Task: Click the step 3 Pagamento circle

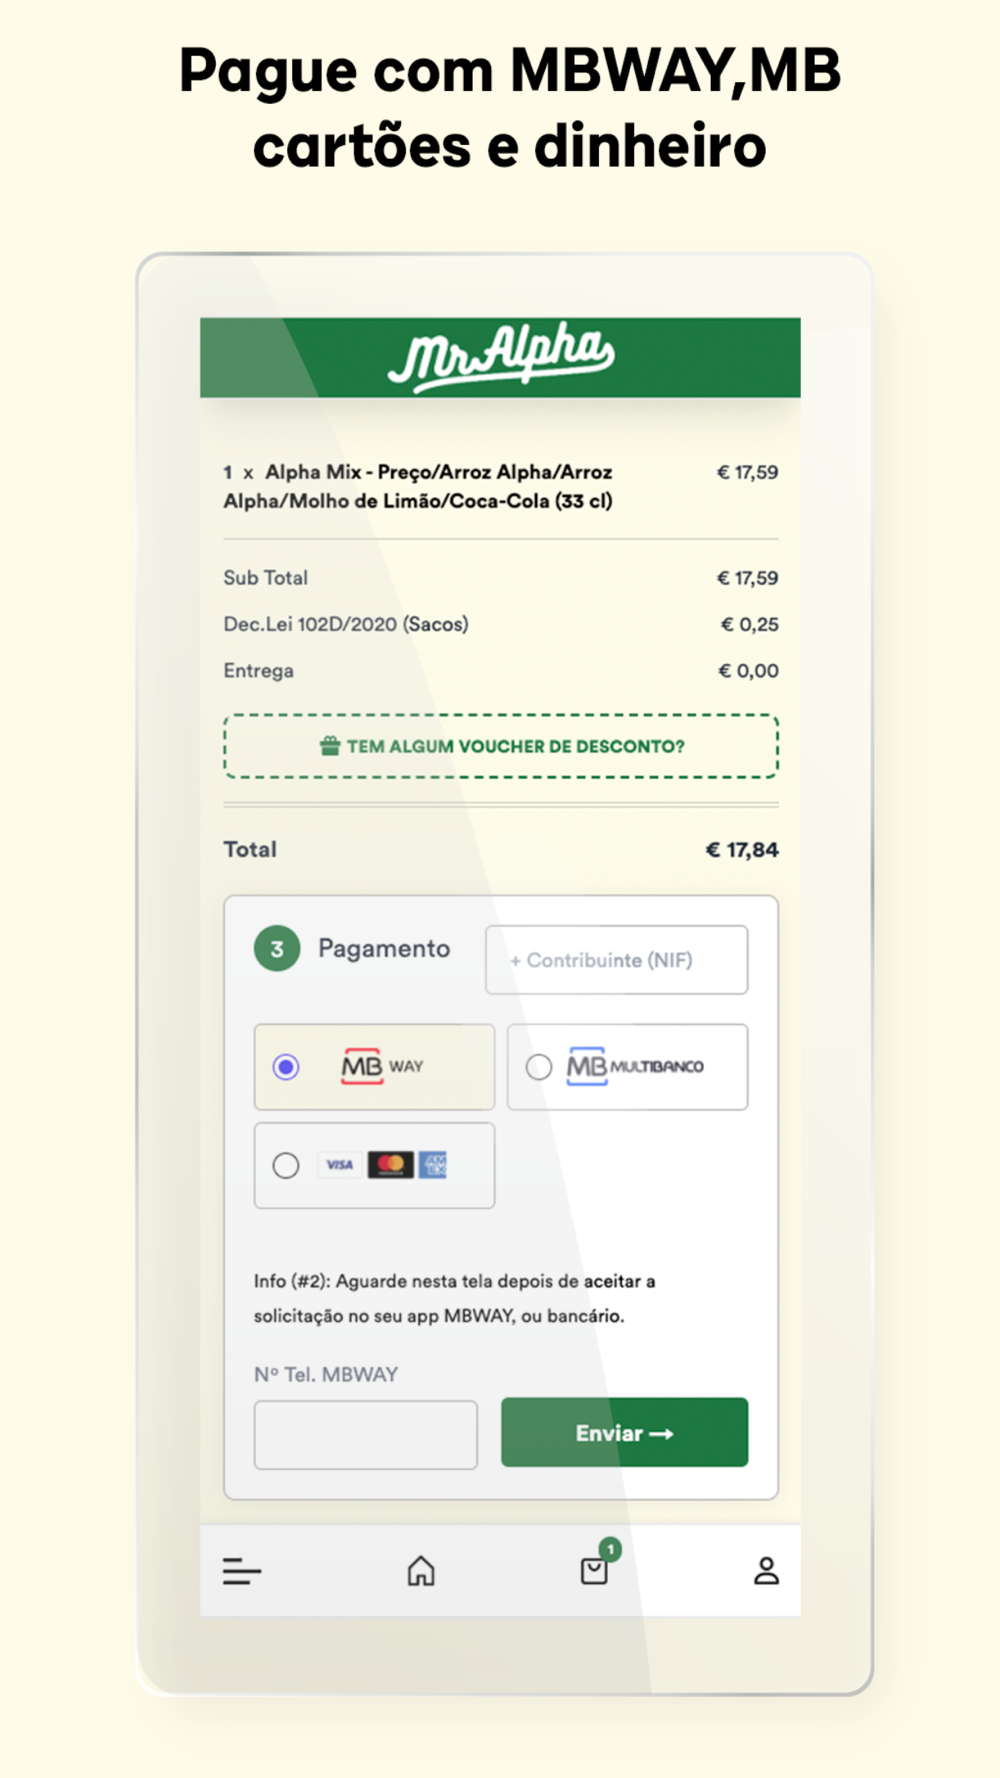Action: click(277, 949)
